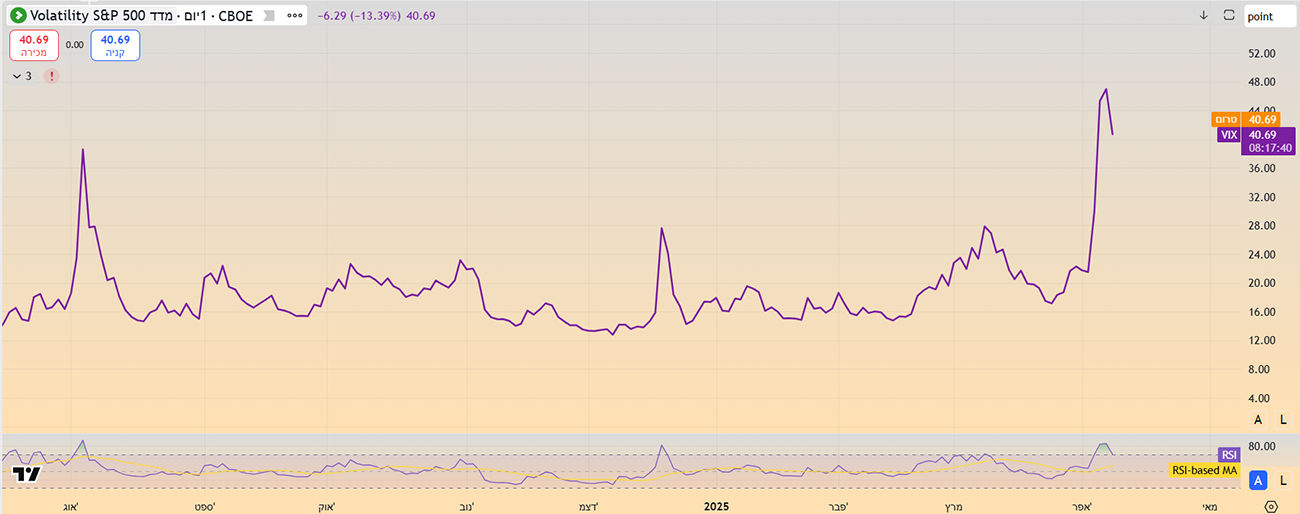
Task: Click the 80.00 label on the RSI scale
Action: [1264, 447]
